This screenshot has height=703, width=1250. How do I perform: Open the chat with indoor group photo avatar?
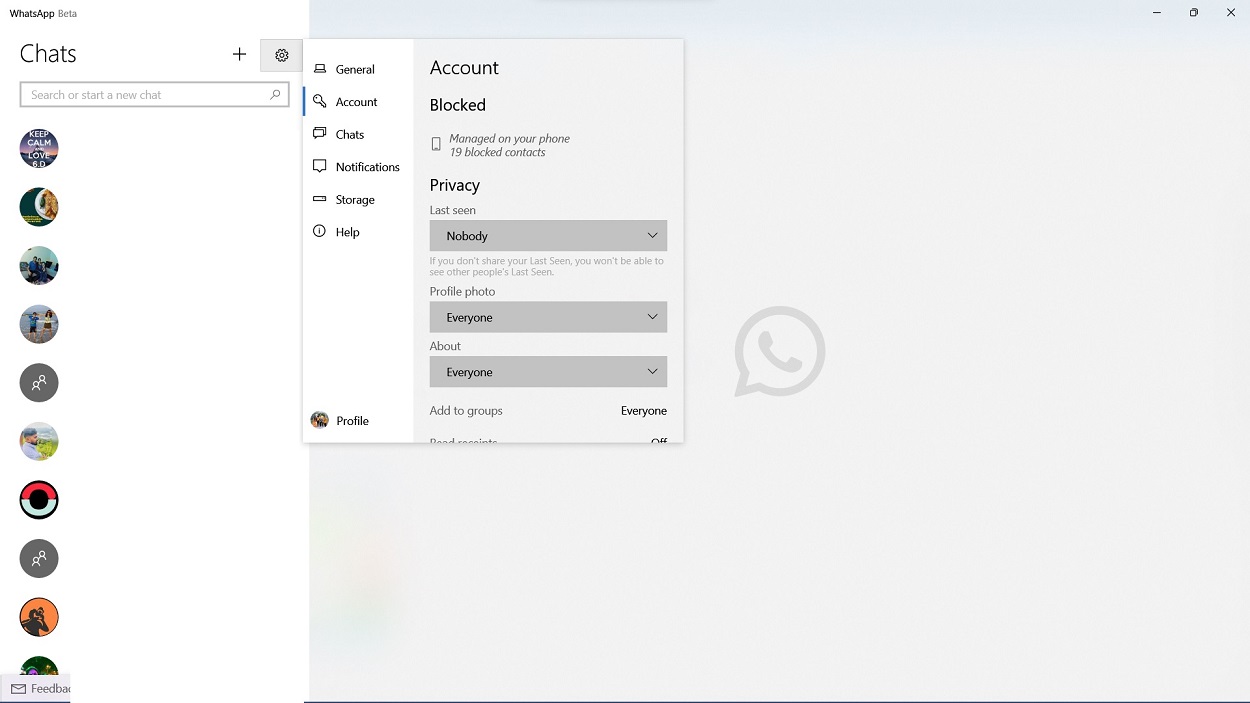pos(39,266)
